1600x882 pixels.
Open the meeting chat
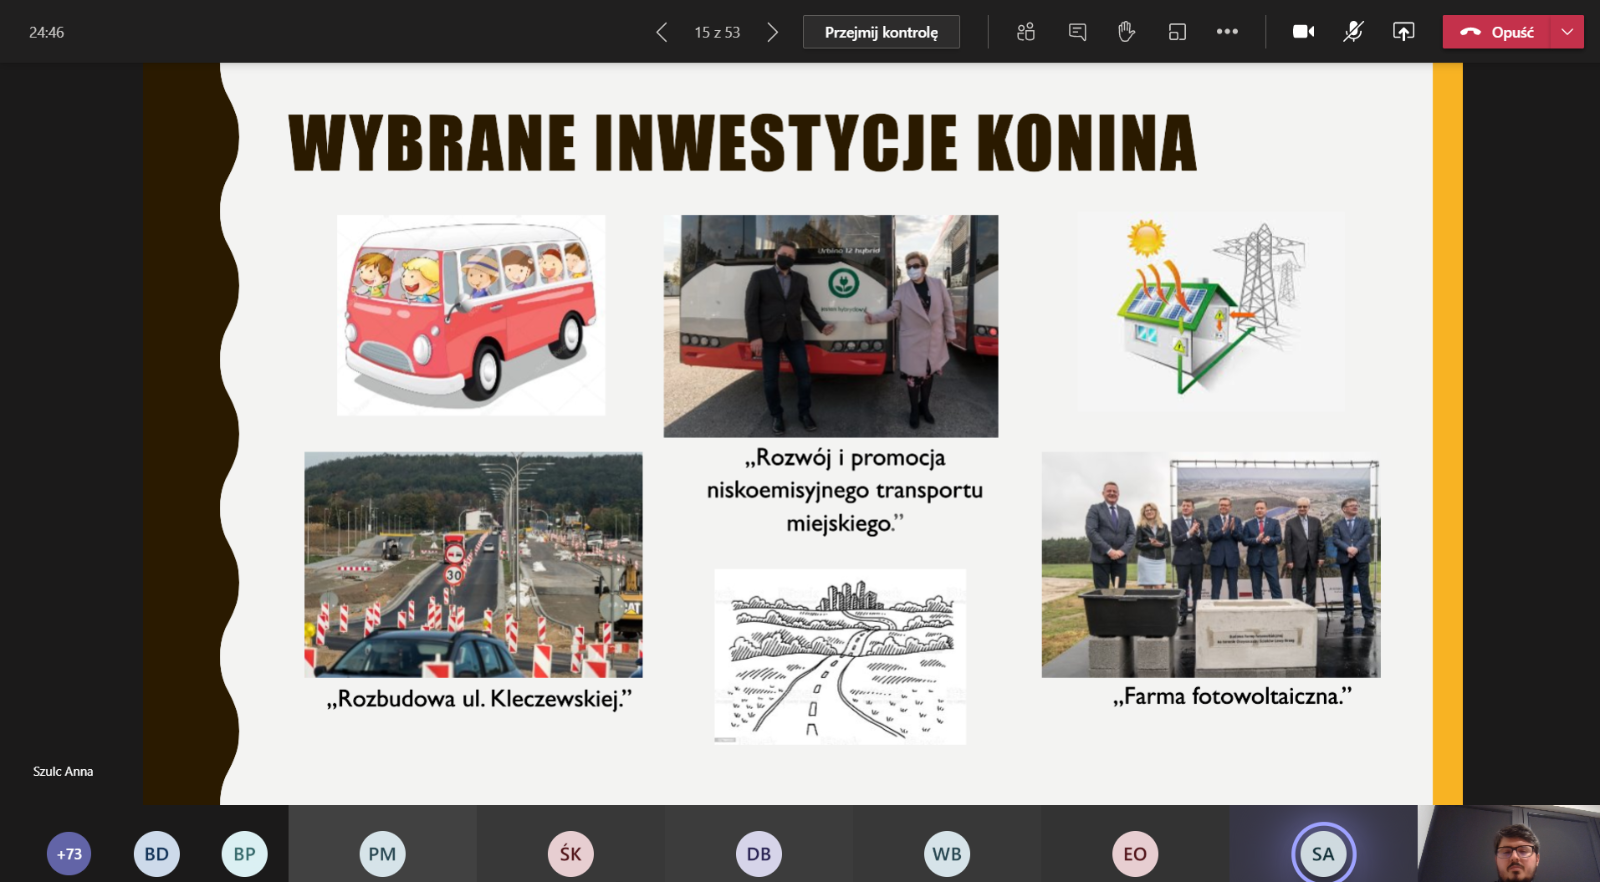pos(1077,32)
